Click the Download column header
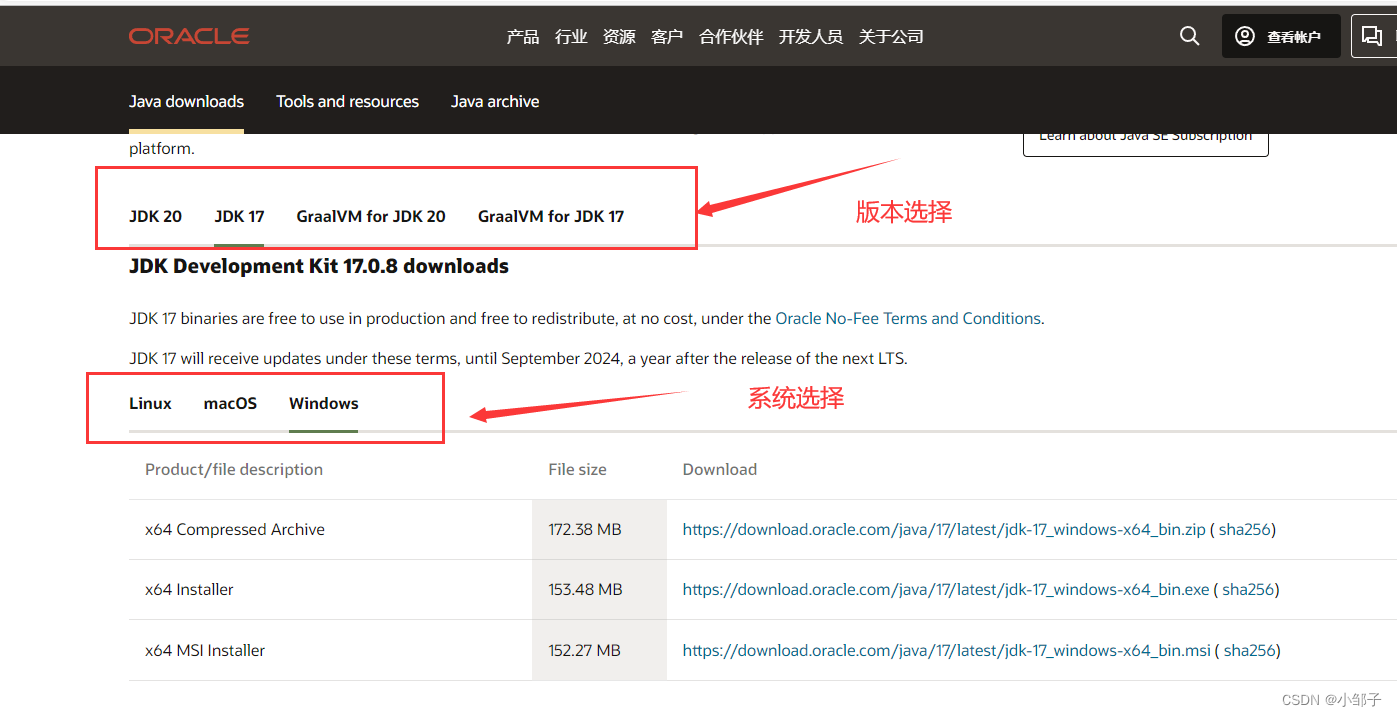 tap(719, 469)
